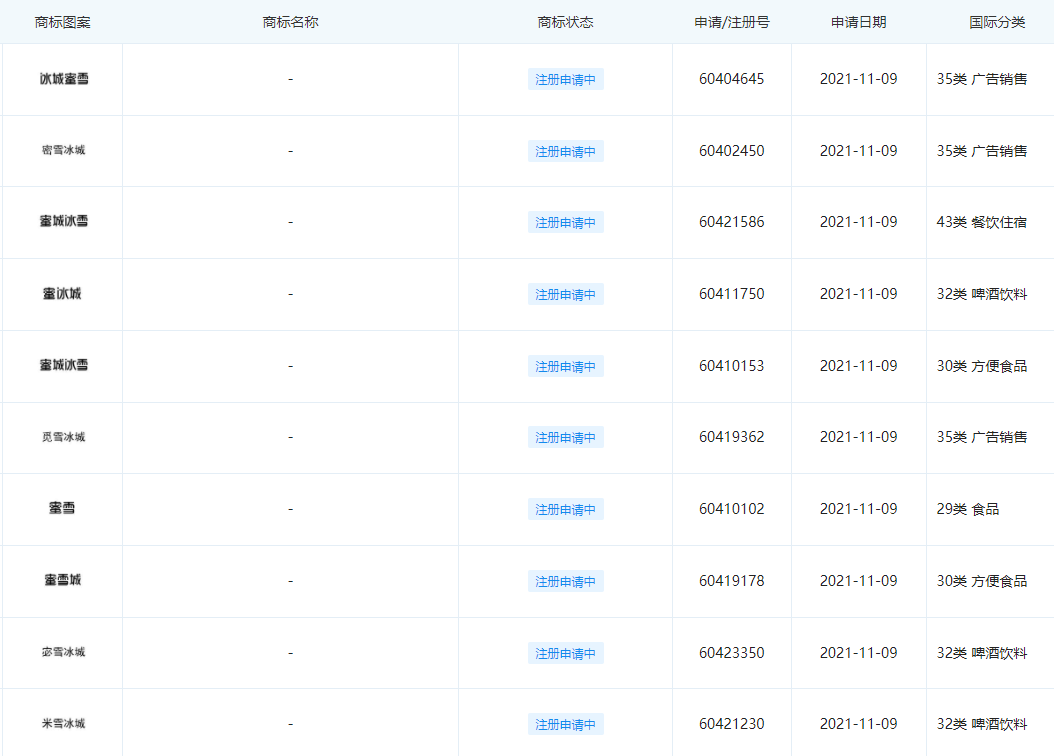Open trademark image in row 60419362
The image size is (1054, 756).
click(x=64, y=437)
